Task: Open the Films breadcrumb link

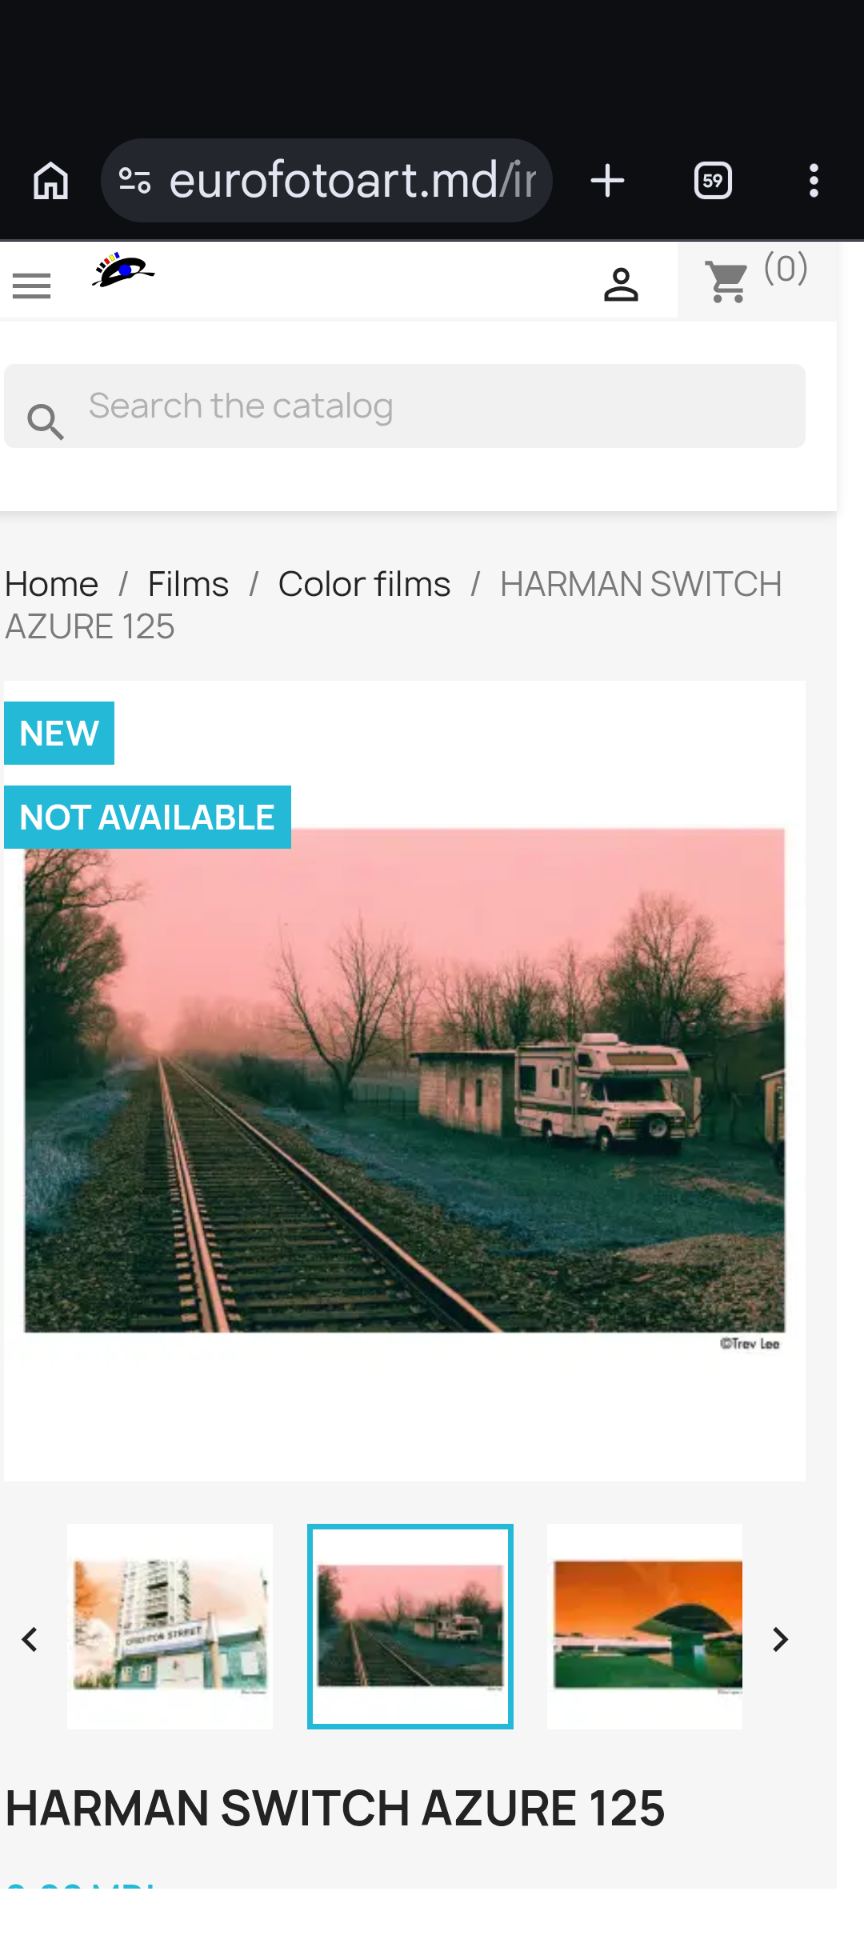Action: click(188, 584)
